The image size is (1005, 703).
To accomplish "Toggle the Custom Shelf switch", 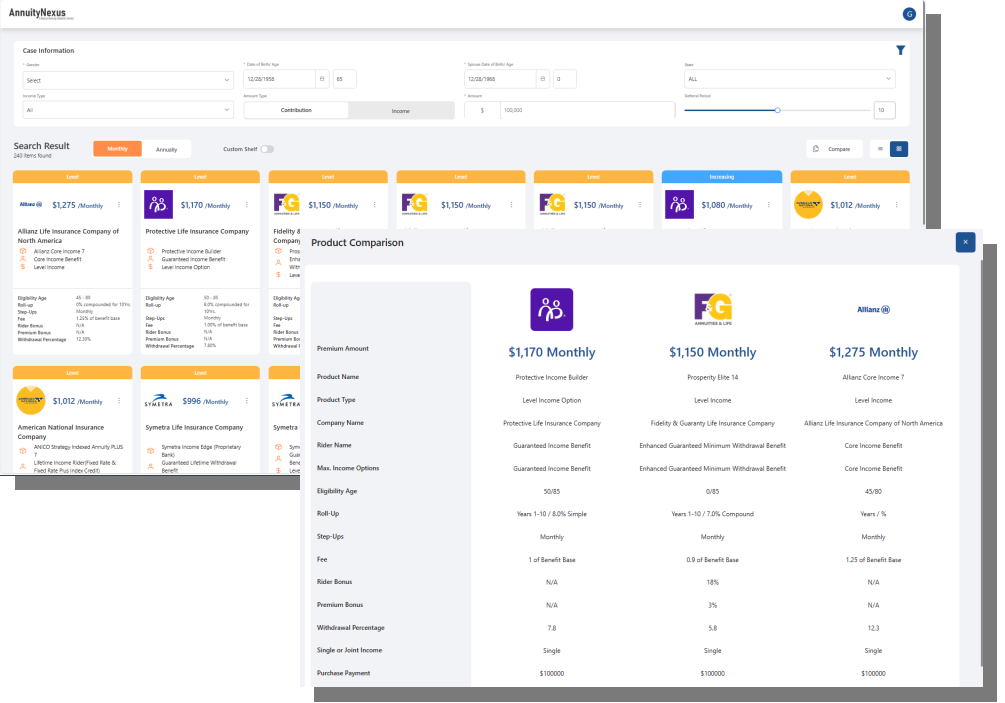I will click(x=267, y=149).
